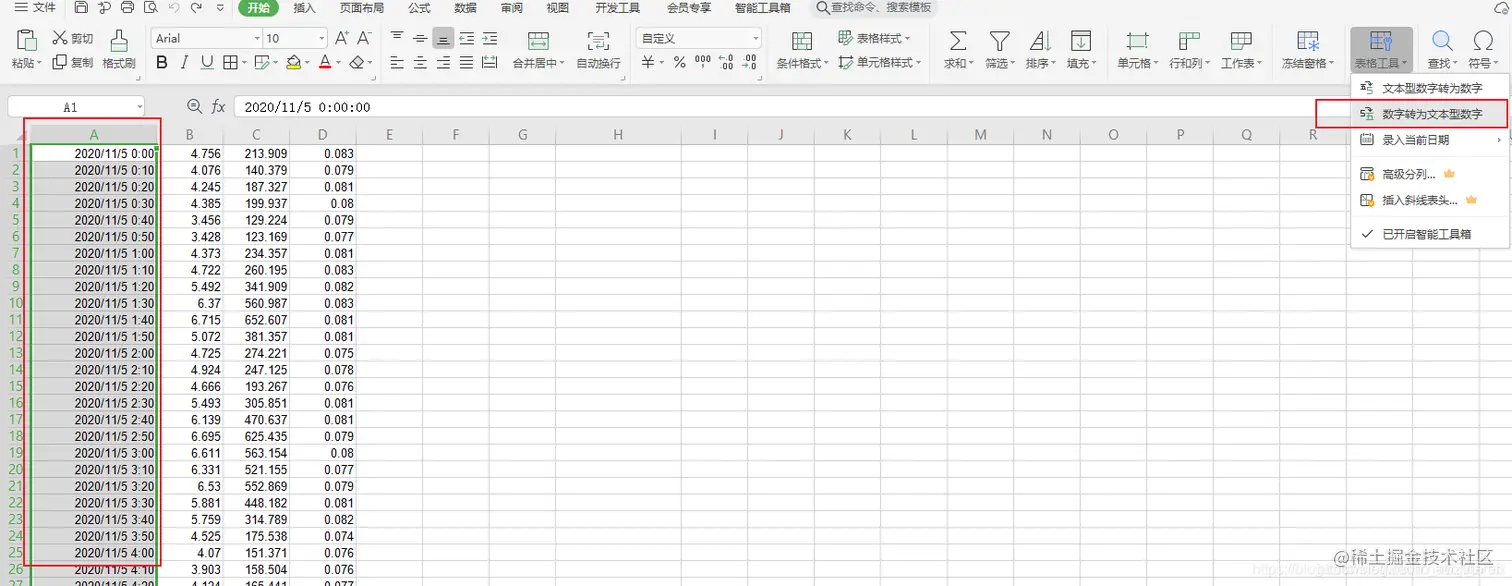
Task: Open Print Preview from quick access bar
Action: coord(150,8)
